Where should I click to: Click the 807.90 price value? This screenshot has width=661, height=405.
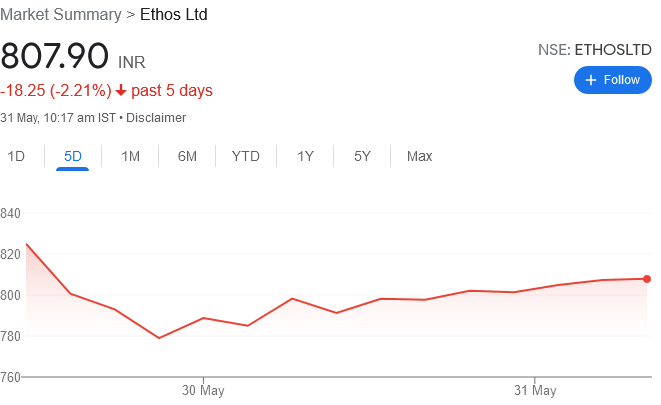(x=54, y=56)
